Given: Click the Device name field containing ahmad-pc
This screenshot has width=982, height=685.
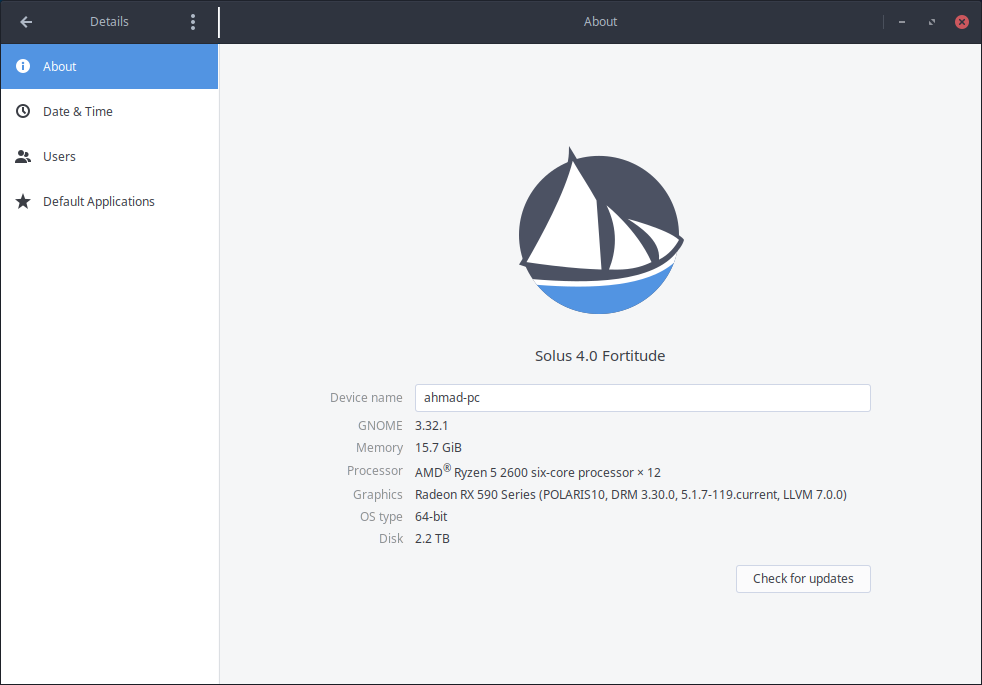Looking at the screenshot, I should click(642, 398).
